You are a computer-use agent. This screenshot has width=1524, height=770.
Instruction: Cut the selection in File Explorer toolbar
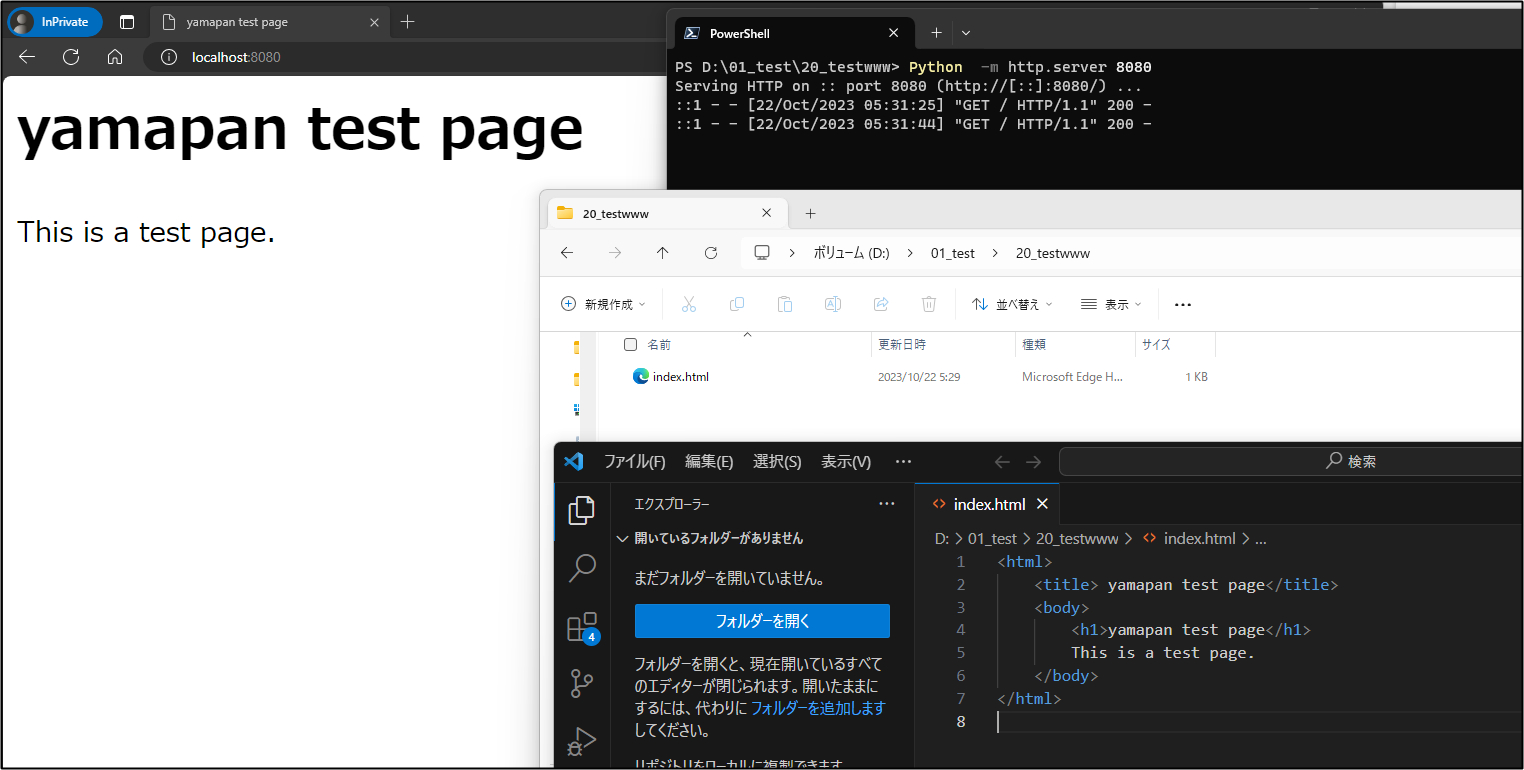tap(688, 304)
